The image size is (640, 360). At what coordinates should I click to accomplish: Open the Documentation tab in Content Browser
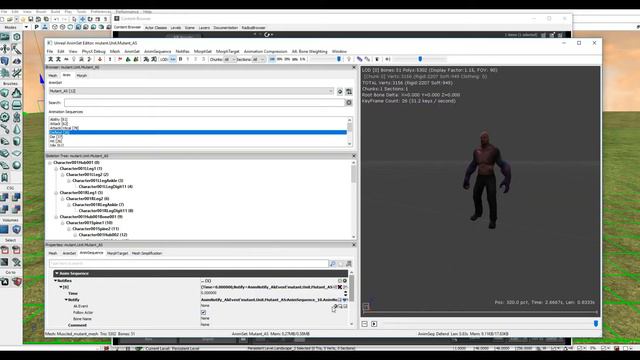pyautogui.click(x=225, y=28)
